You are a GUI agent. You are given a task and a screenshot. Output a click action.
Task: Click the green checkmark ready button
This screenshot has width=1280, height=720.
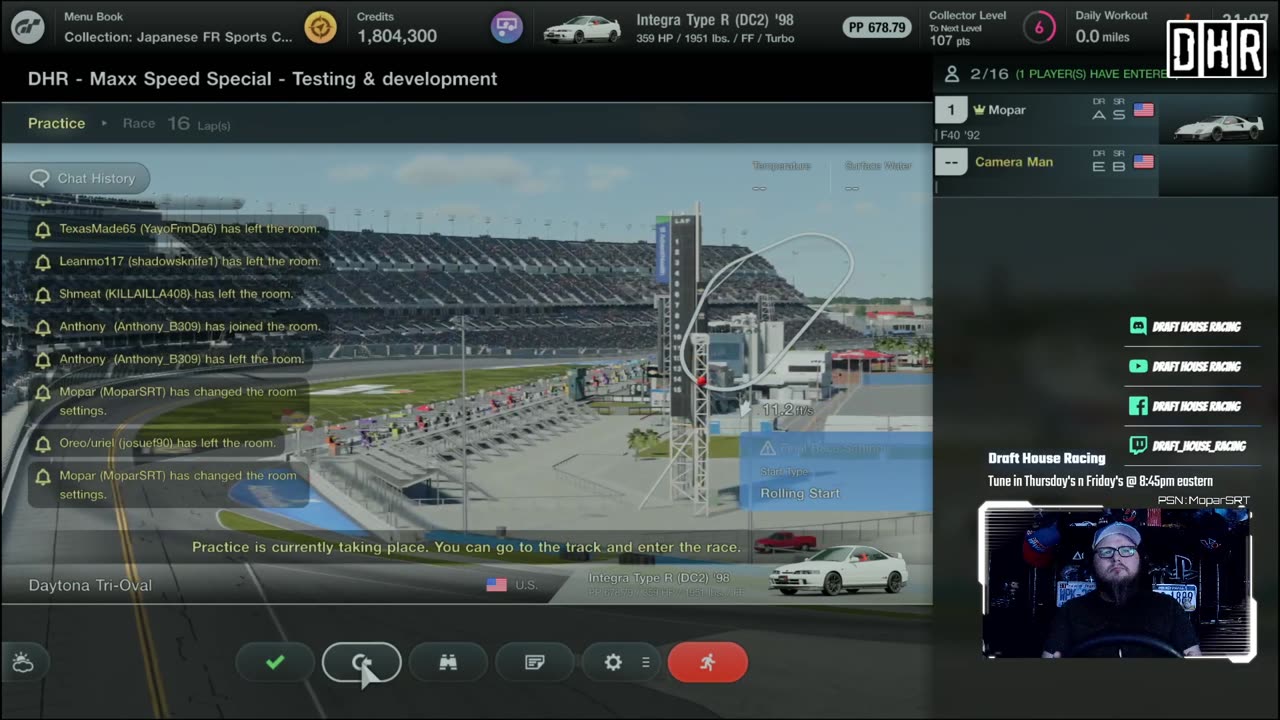click(x=275, y=662)
